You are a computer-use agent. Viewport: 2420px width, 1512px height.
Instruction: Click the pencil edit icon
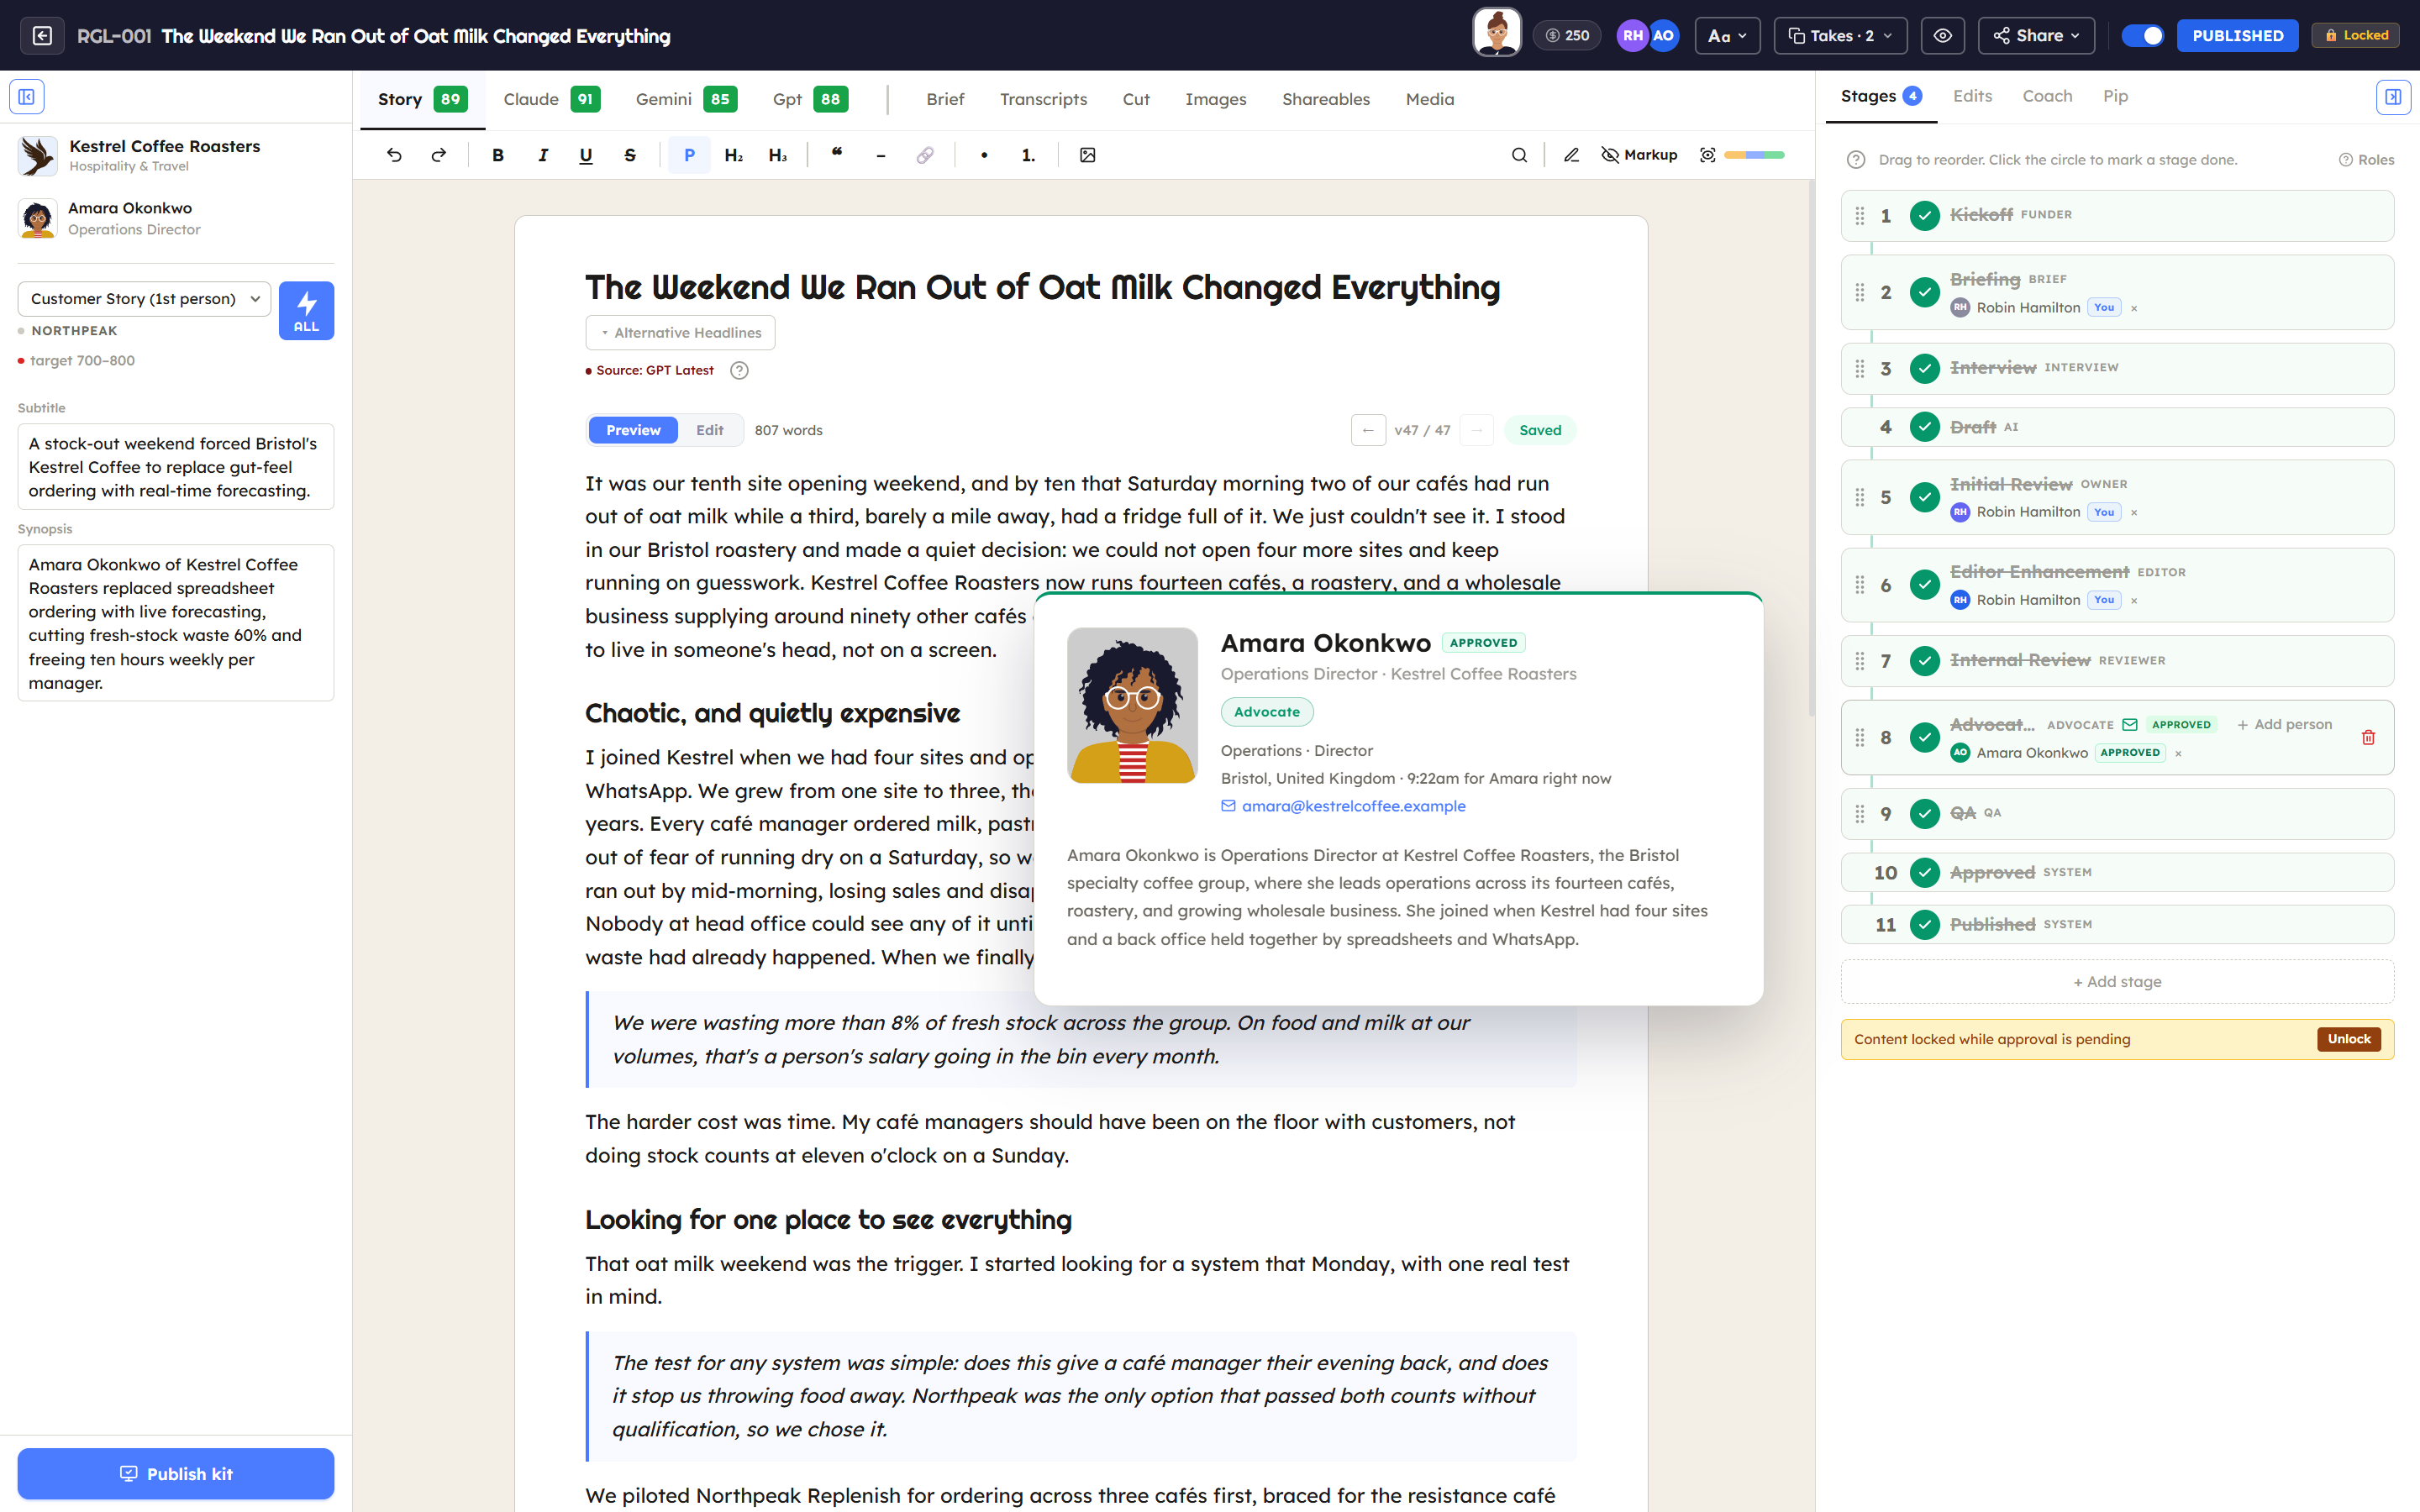click(1571, 155)
